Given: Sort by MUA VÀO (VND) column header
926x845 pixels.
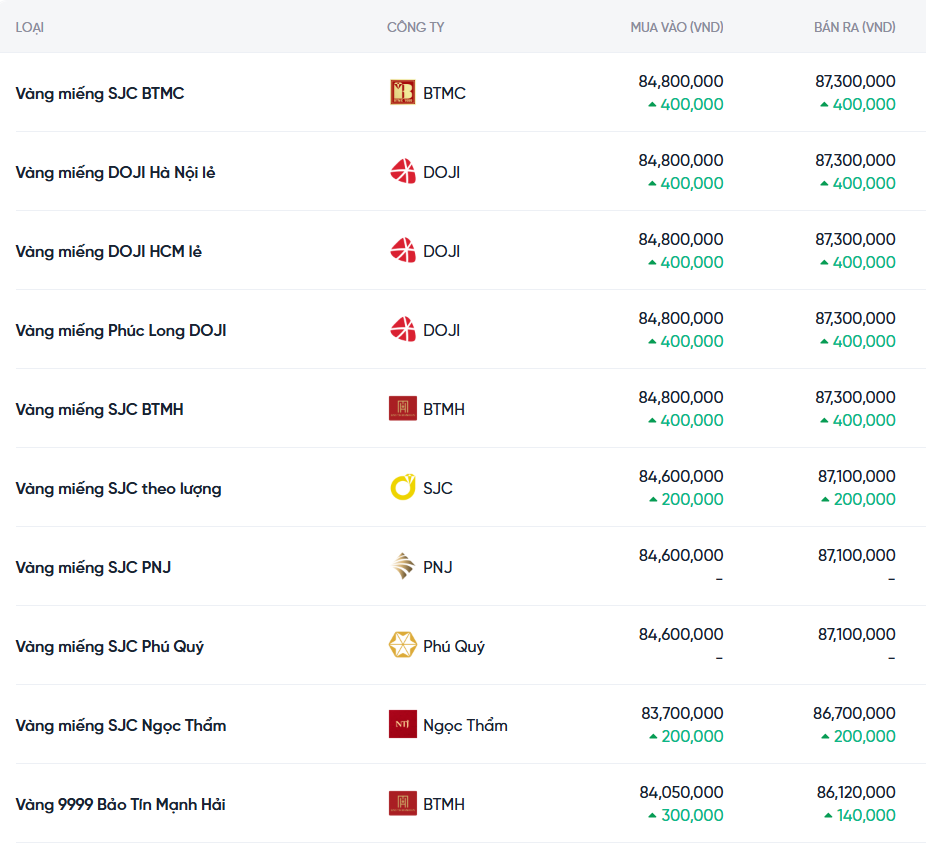Looking at the screenshot, I should click(676, 27).
